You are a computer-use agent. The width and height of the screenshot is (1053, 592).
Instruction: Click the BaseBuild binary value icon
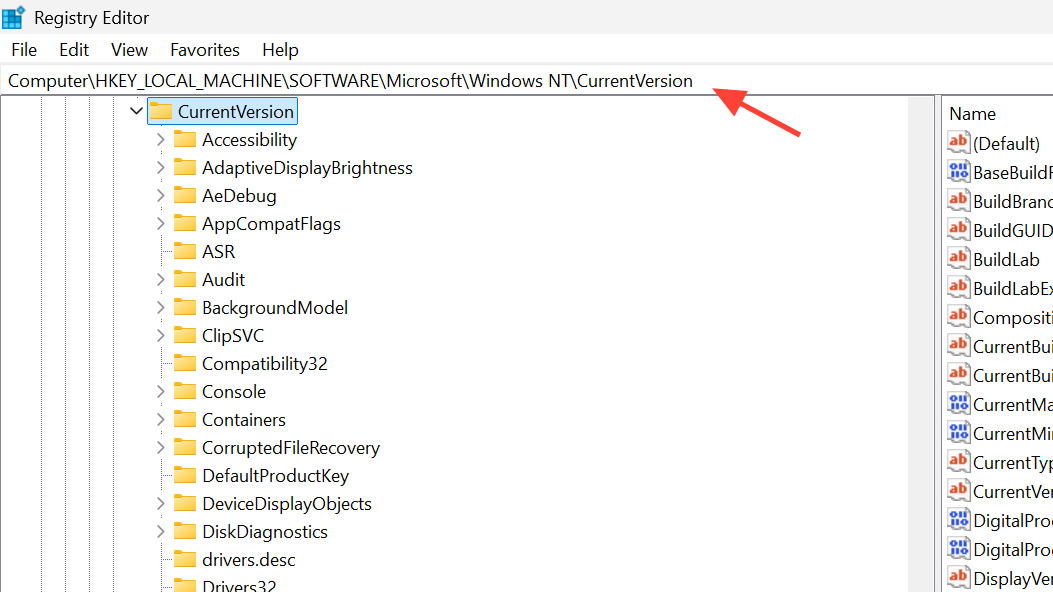coord(959,172)
